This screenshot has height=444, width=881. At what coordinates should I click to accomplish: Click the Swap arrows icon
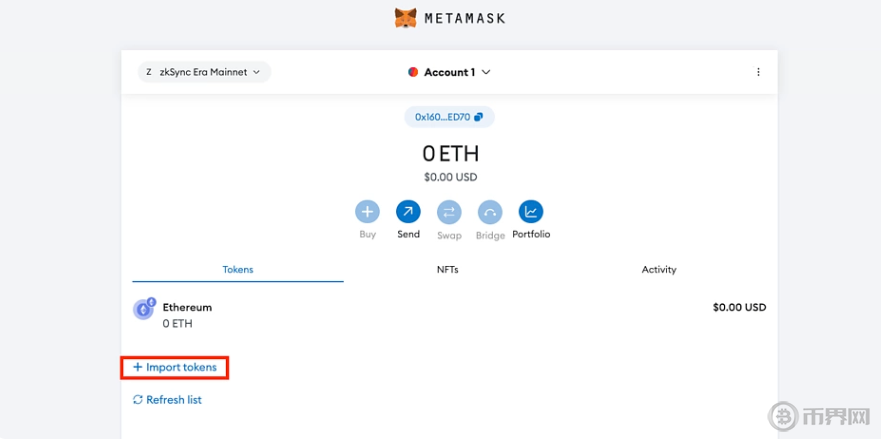pyautogui.click(x=449, y=212)
